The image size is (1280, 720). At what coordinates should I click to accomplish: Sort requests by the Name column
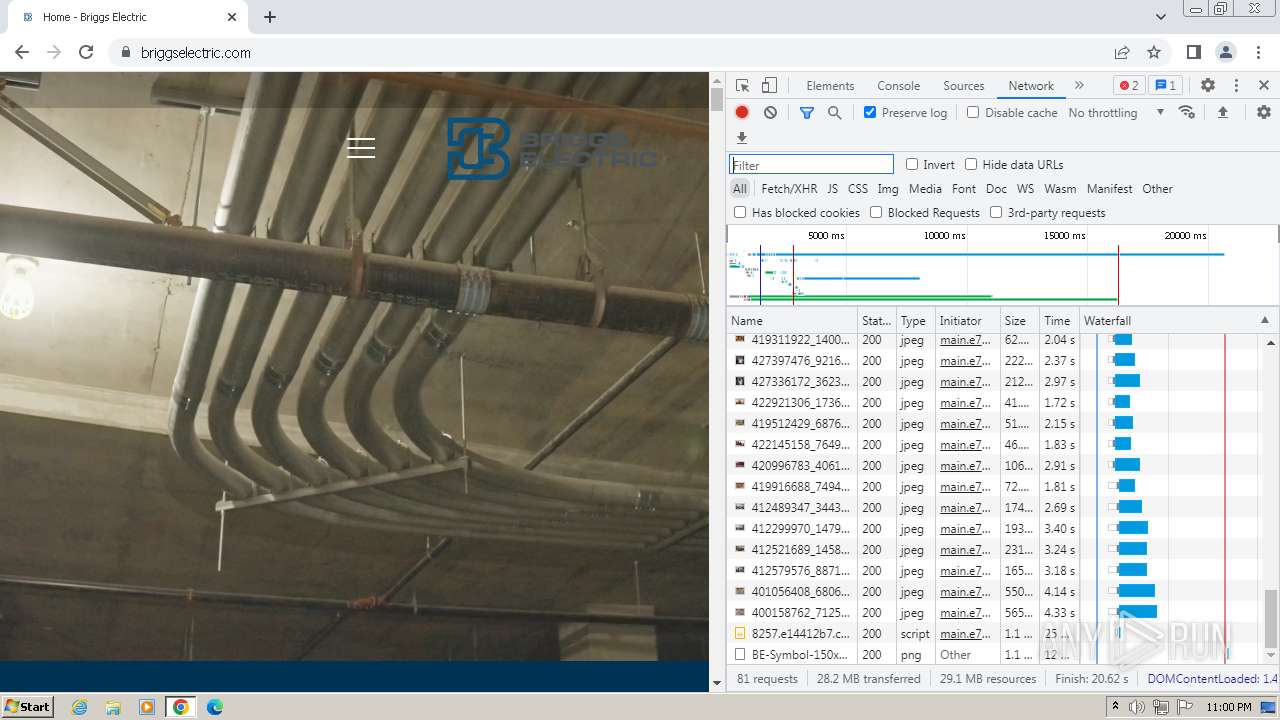792,321
